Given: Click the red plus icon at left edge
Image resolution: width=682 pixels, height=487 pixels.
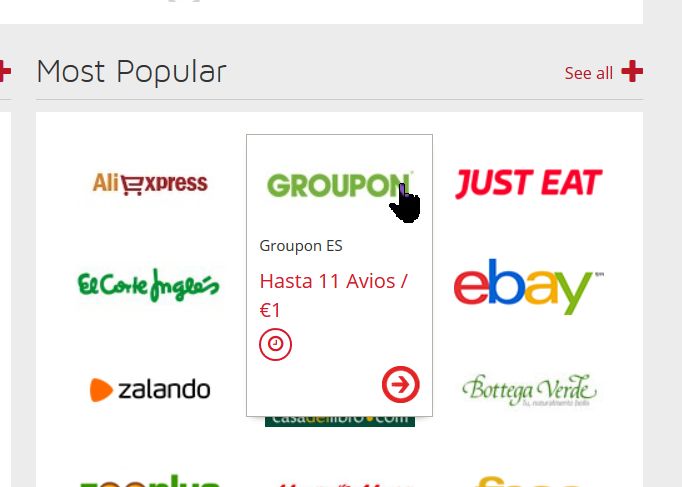Looking at the screenshot, I should click(x=5, y=71).
